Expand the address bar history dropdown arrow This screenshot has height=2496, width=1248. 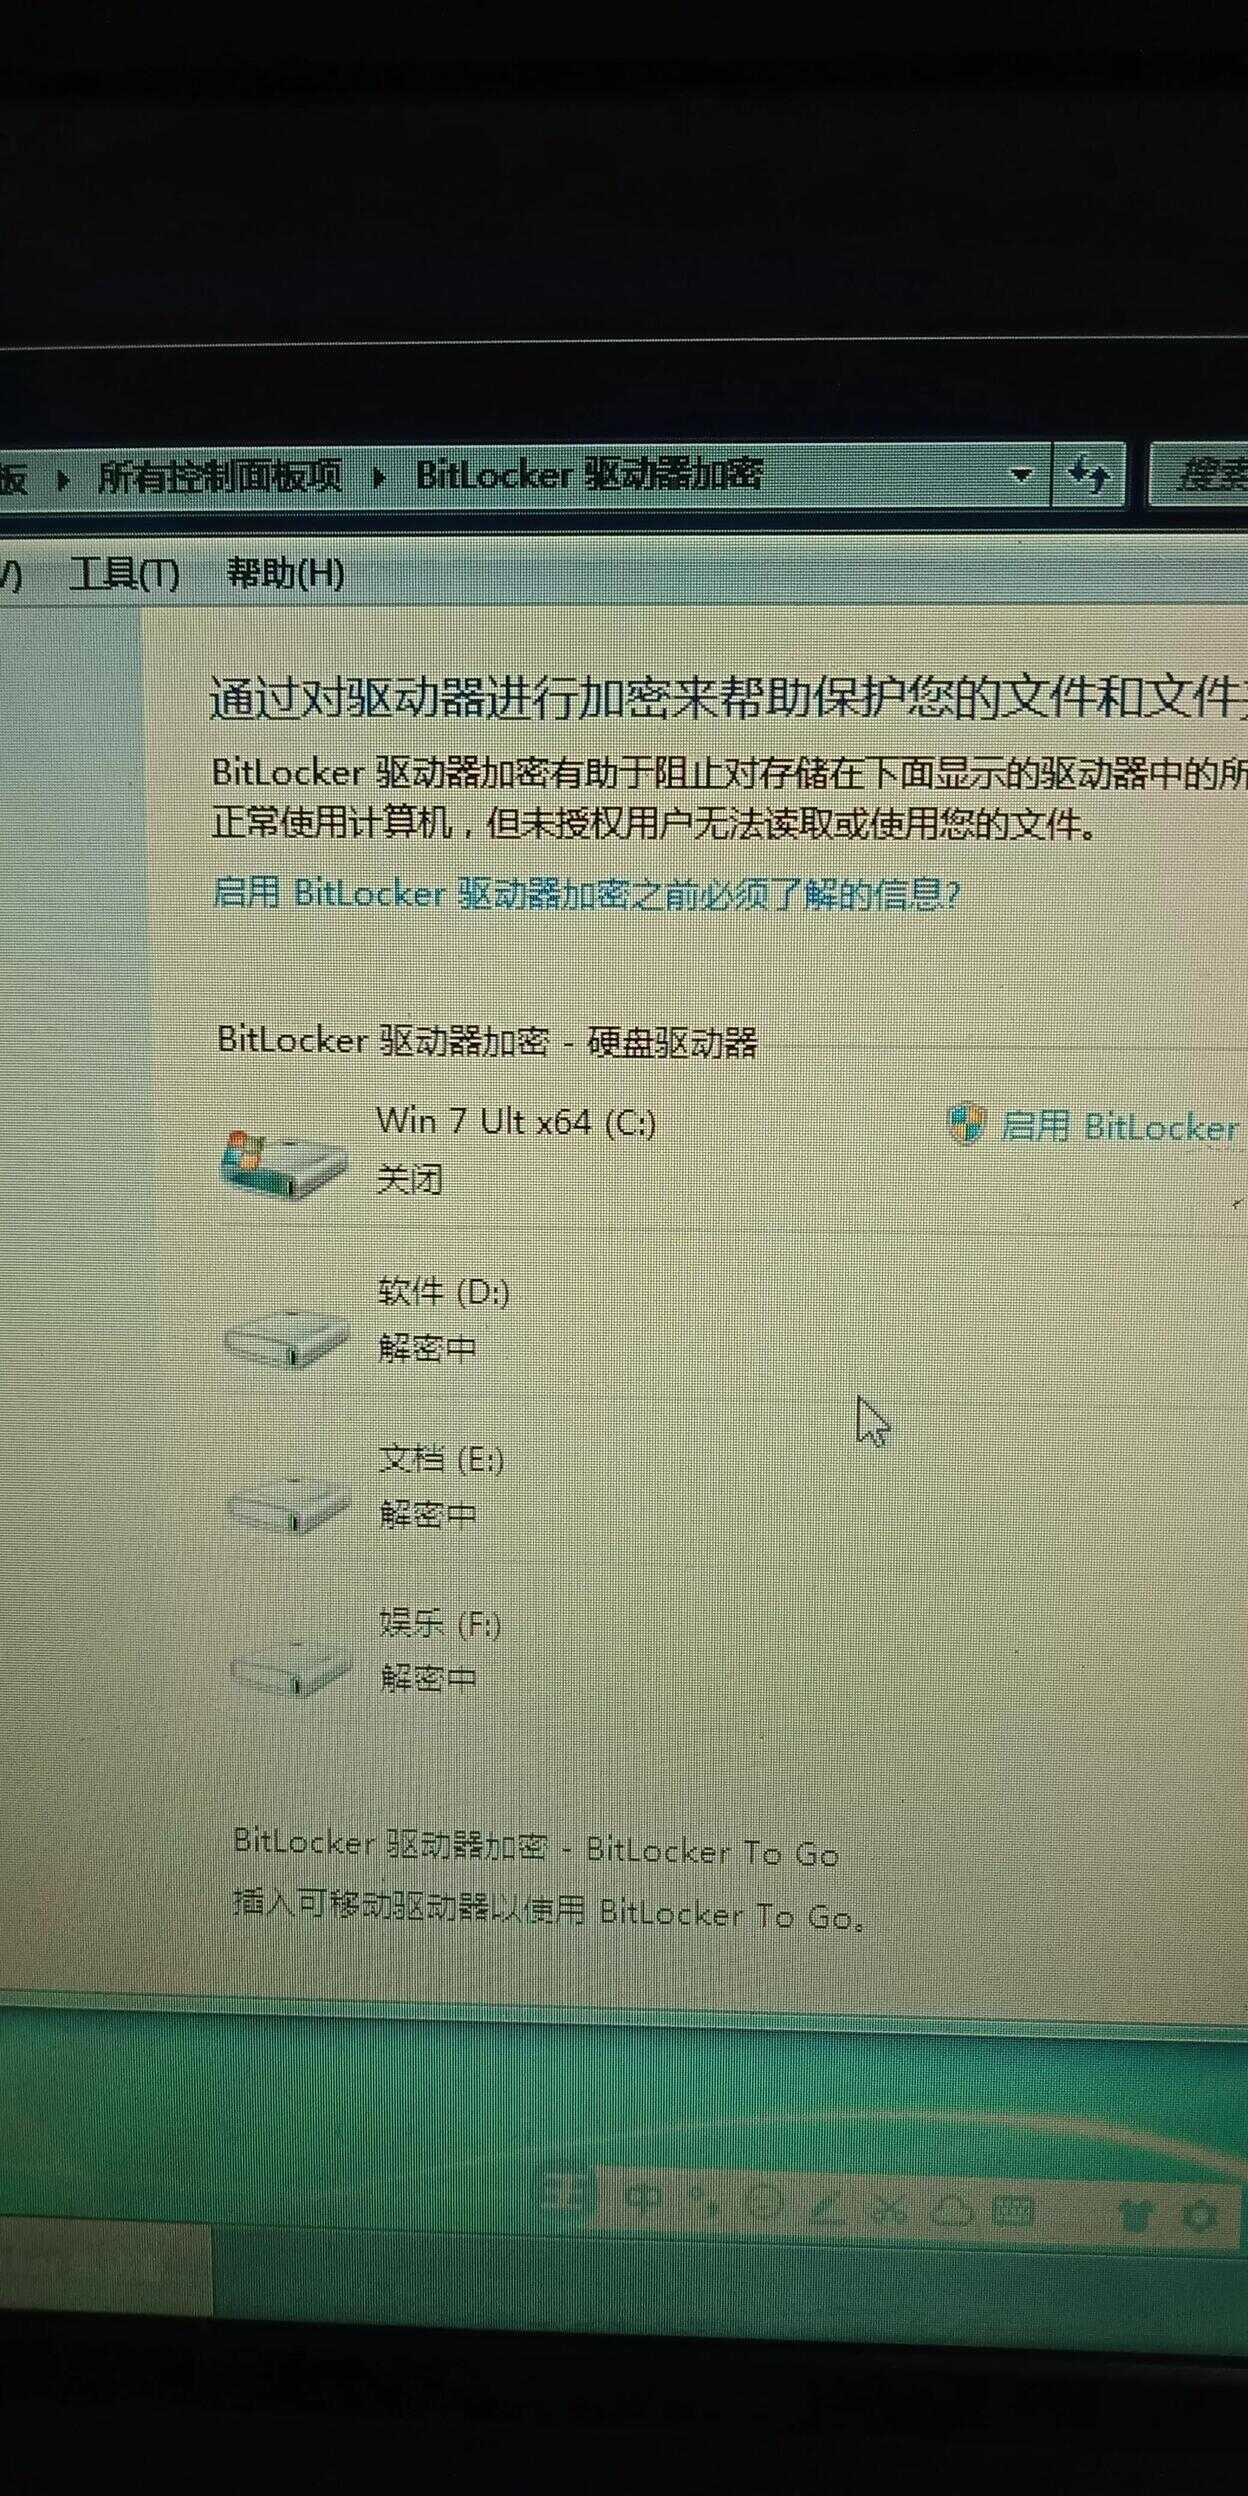click(1021, 474)
